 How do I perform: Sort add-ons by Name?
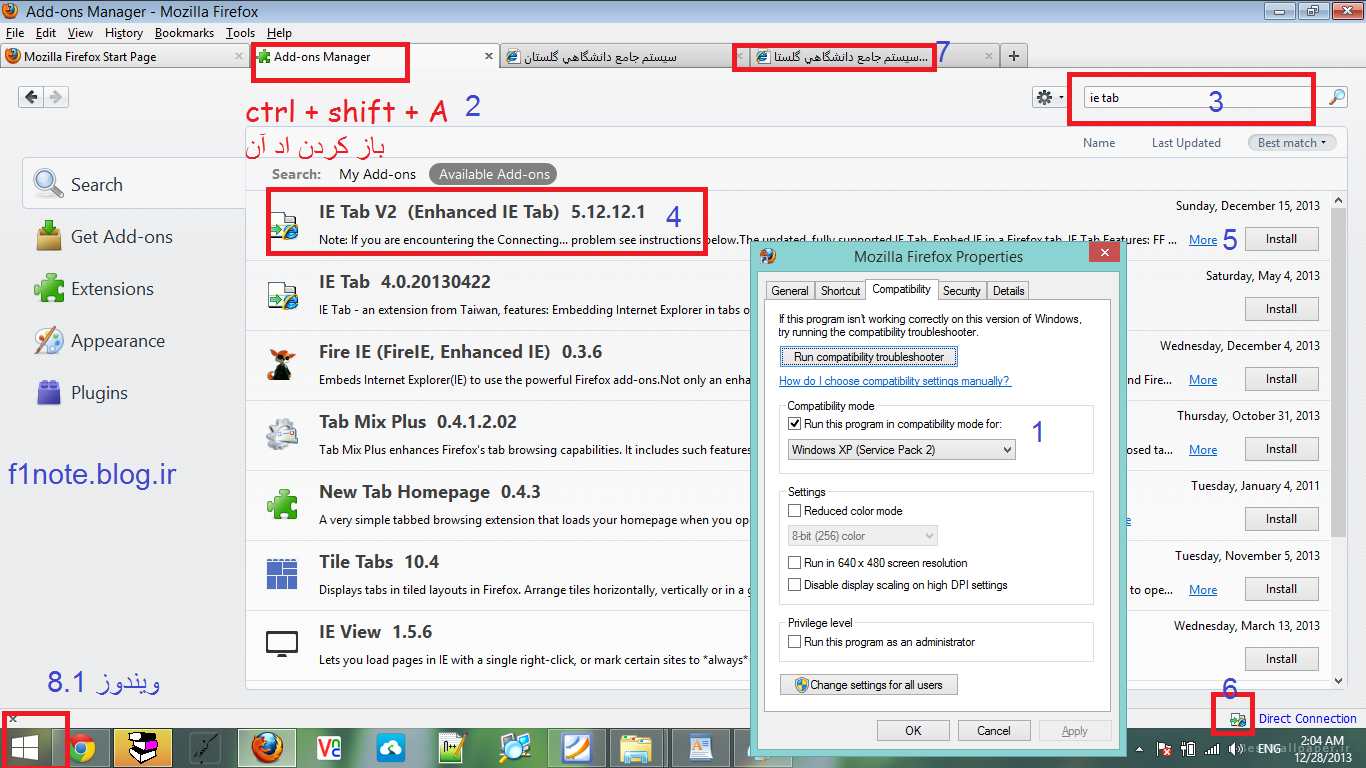click(1099, 143)
